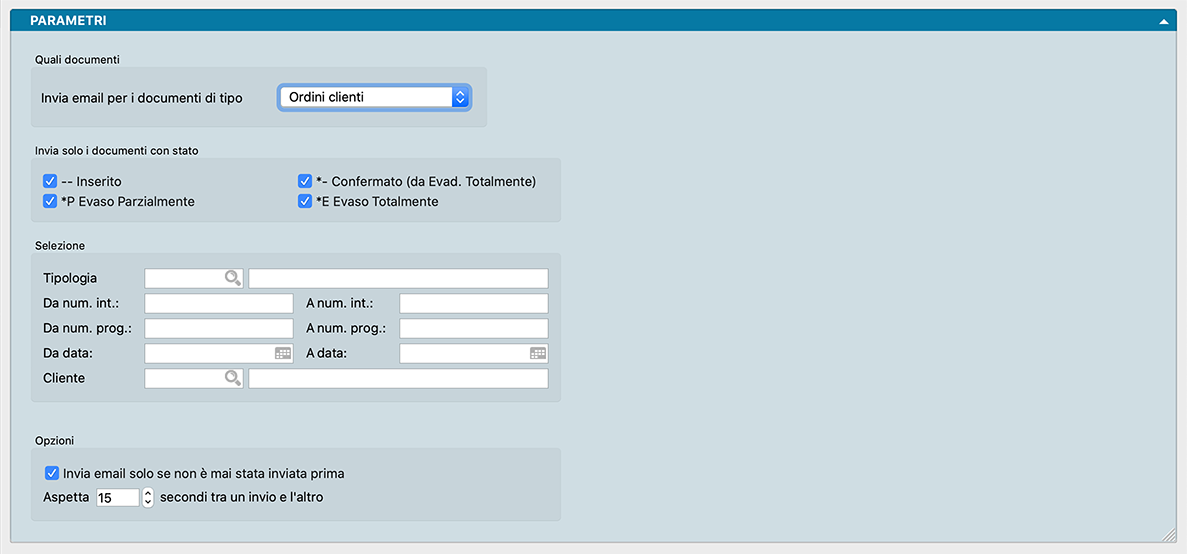The image size is (1187, 554).
Task: Click the seconds stepper arrows
Action: (x=148, y=497)
